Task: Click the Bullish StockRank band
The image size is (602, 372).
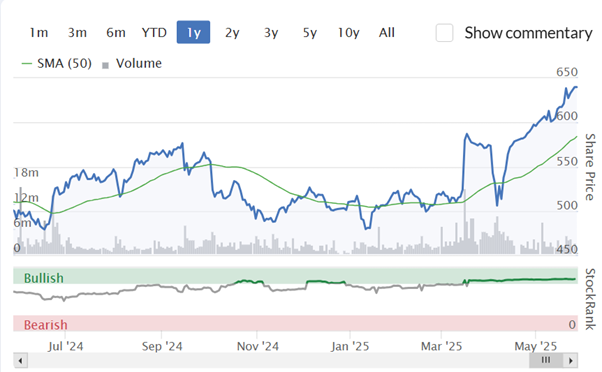Action: click(x=295, y=276)
